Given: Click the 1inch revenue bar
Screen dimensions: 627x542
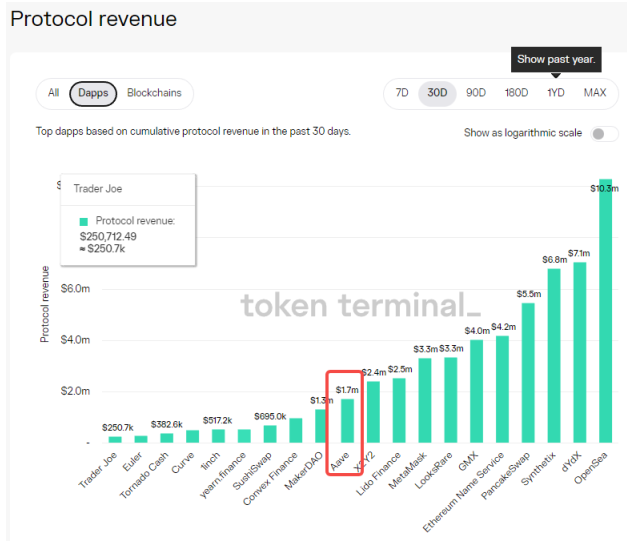Looking at the screenshot, I should tap(218, 436).
